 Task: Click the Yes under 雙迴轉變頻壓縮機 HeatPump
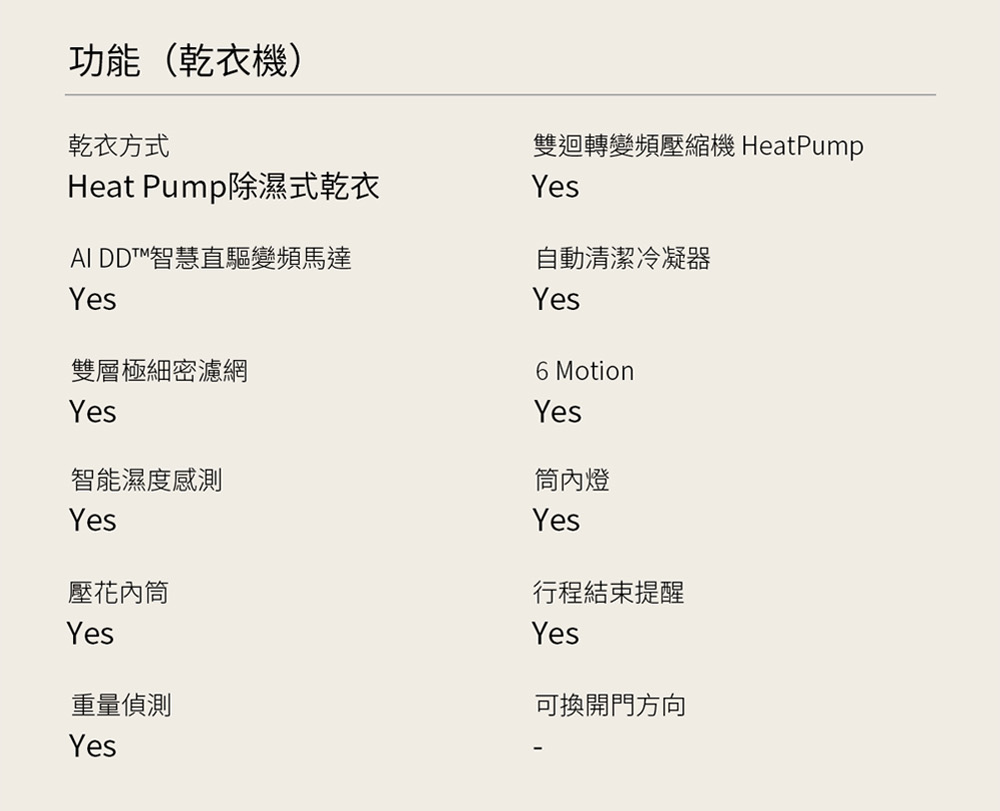[555, 187]
